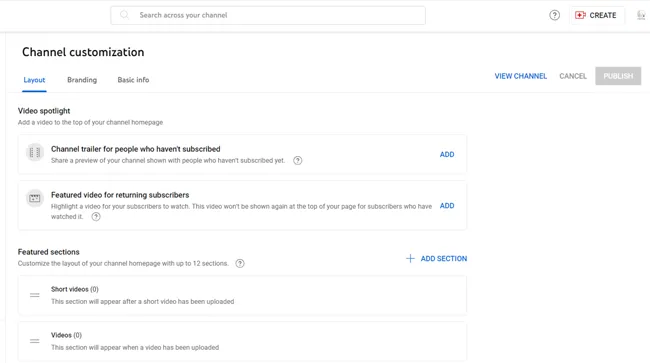Click ADD for channel trailer
Screen dimensions: 650x363
pyautogui.click(x=447, y=155)
